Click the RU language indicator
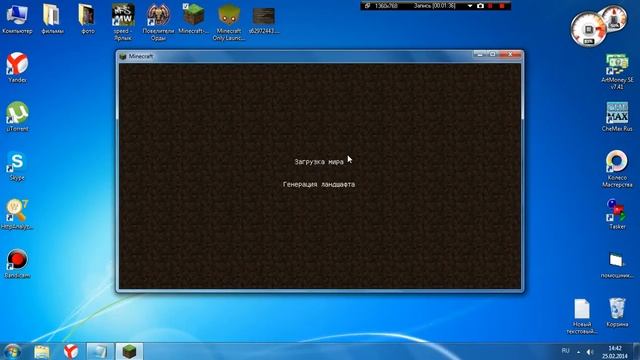This screenshot has height=360, width=640. [565, 351]
